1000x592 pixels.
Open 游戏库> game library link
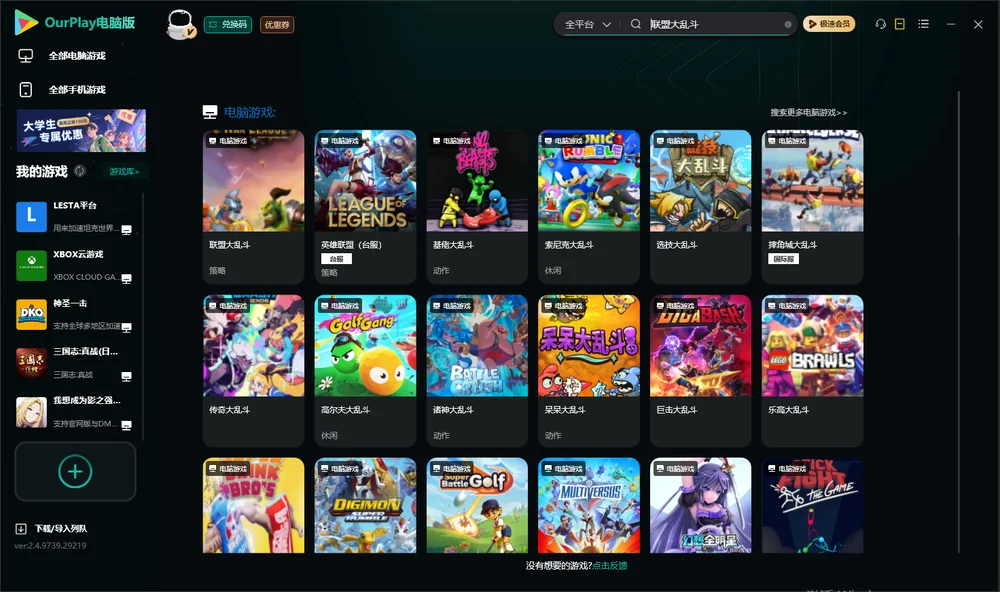124,171
